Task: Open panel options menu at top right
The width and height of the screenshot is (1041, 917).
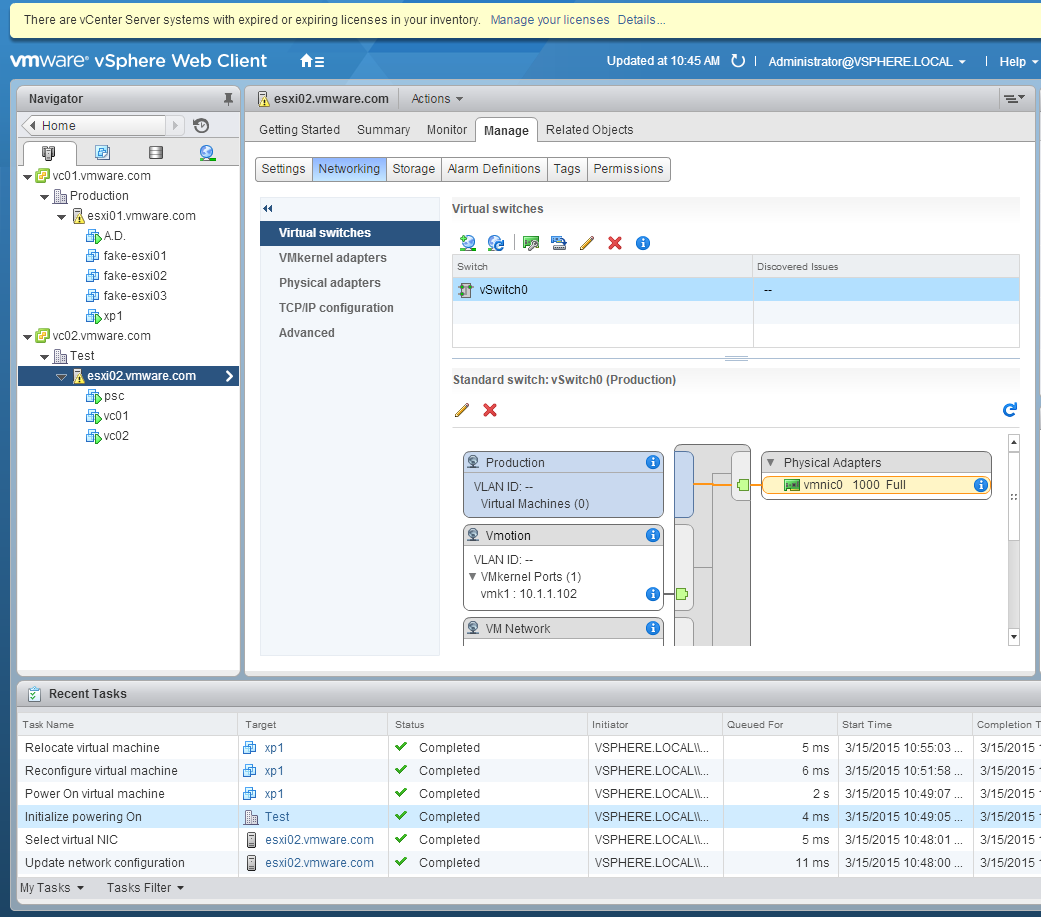Action: pyautogui.click(x=1014, y=99)
